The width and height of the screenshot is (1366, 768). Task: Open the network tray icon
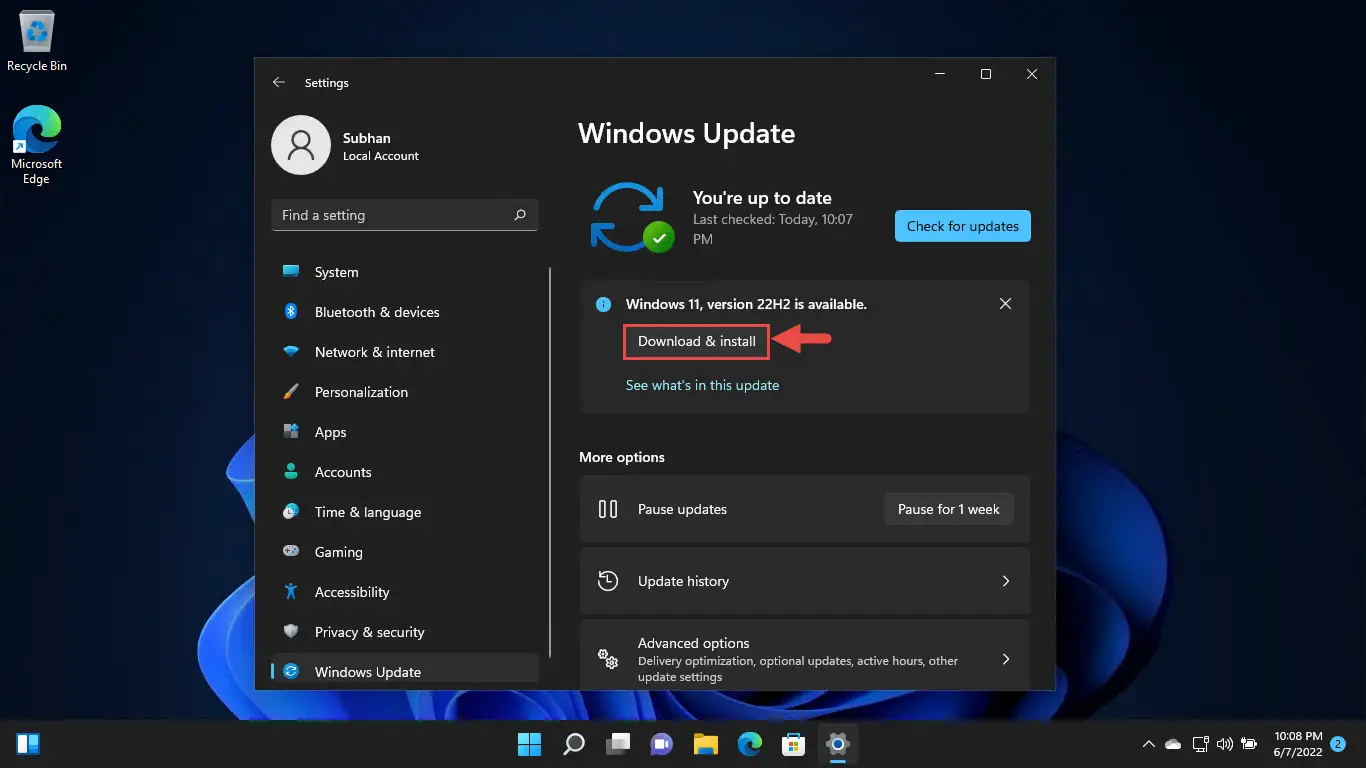tap(1200, 744)
